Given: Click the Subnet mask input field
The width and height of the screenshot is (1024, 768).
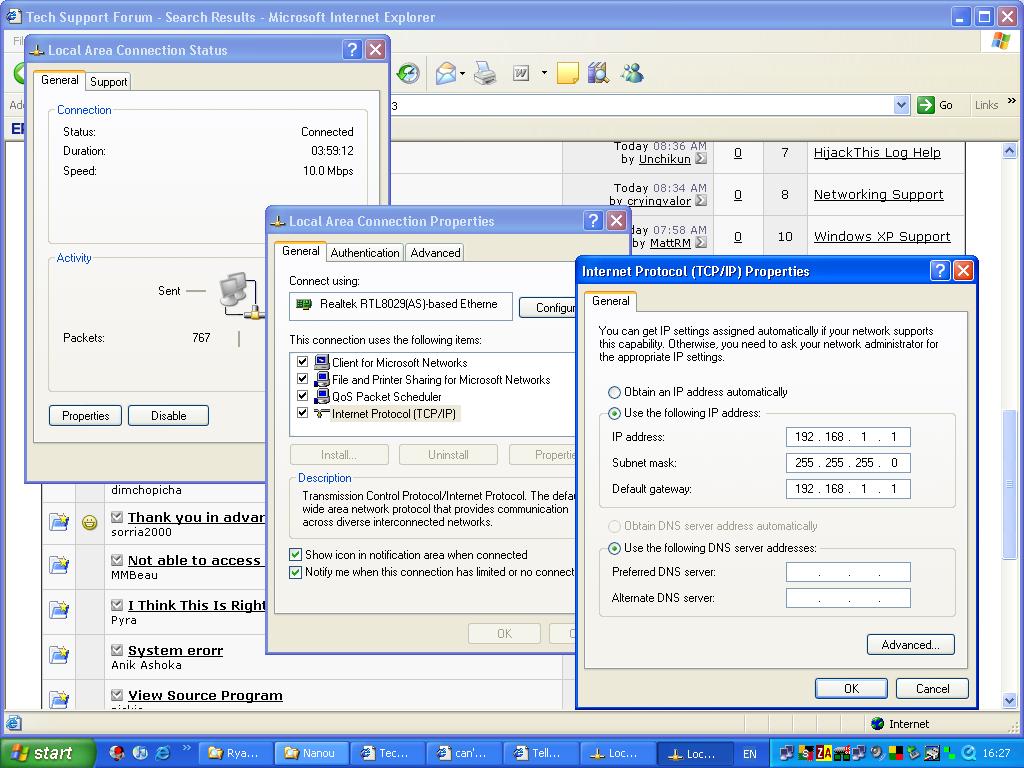Looking at the screenshot, I should [x=848, y=463].
